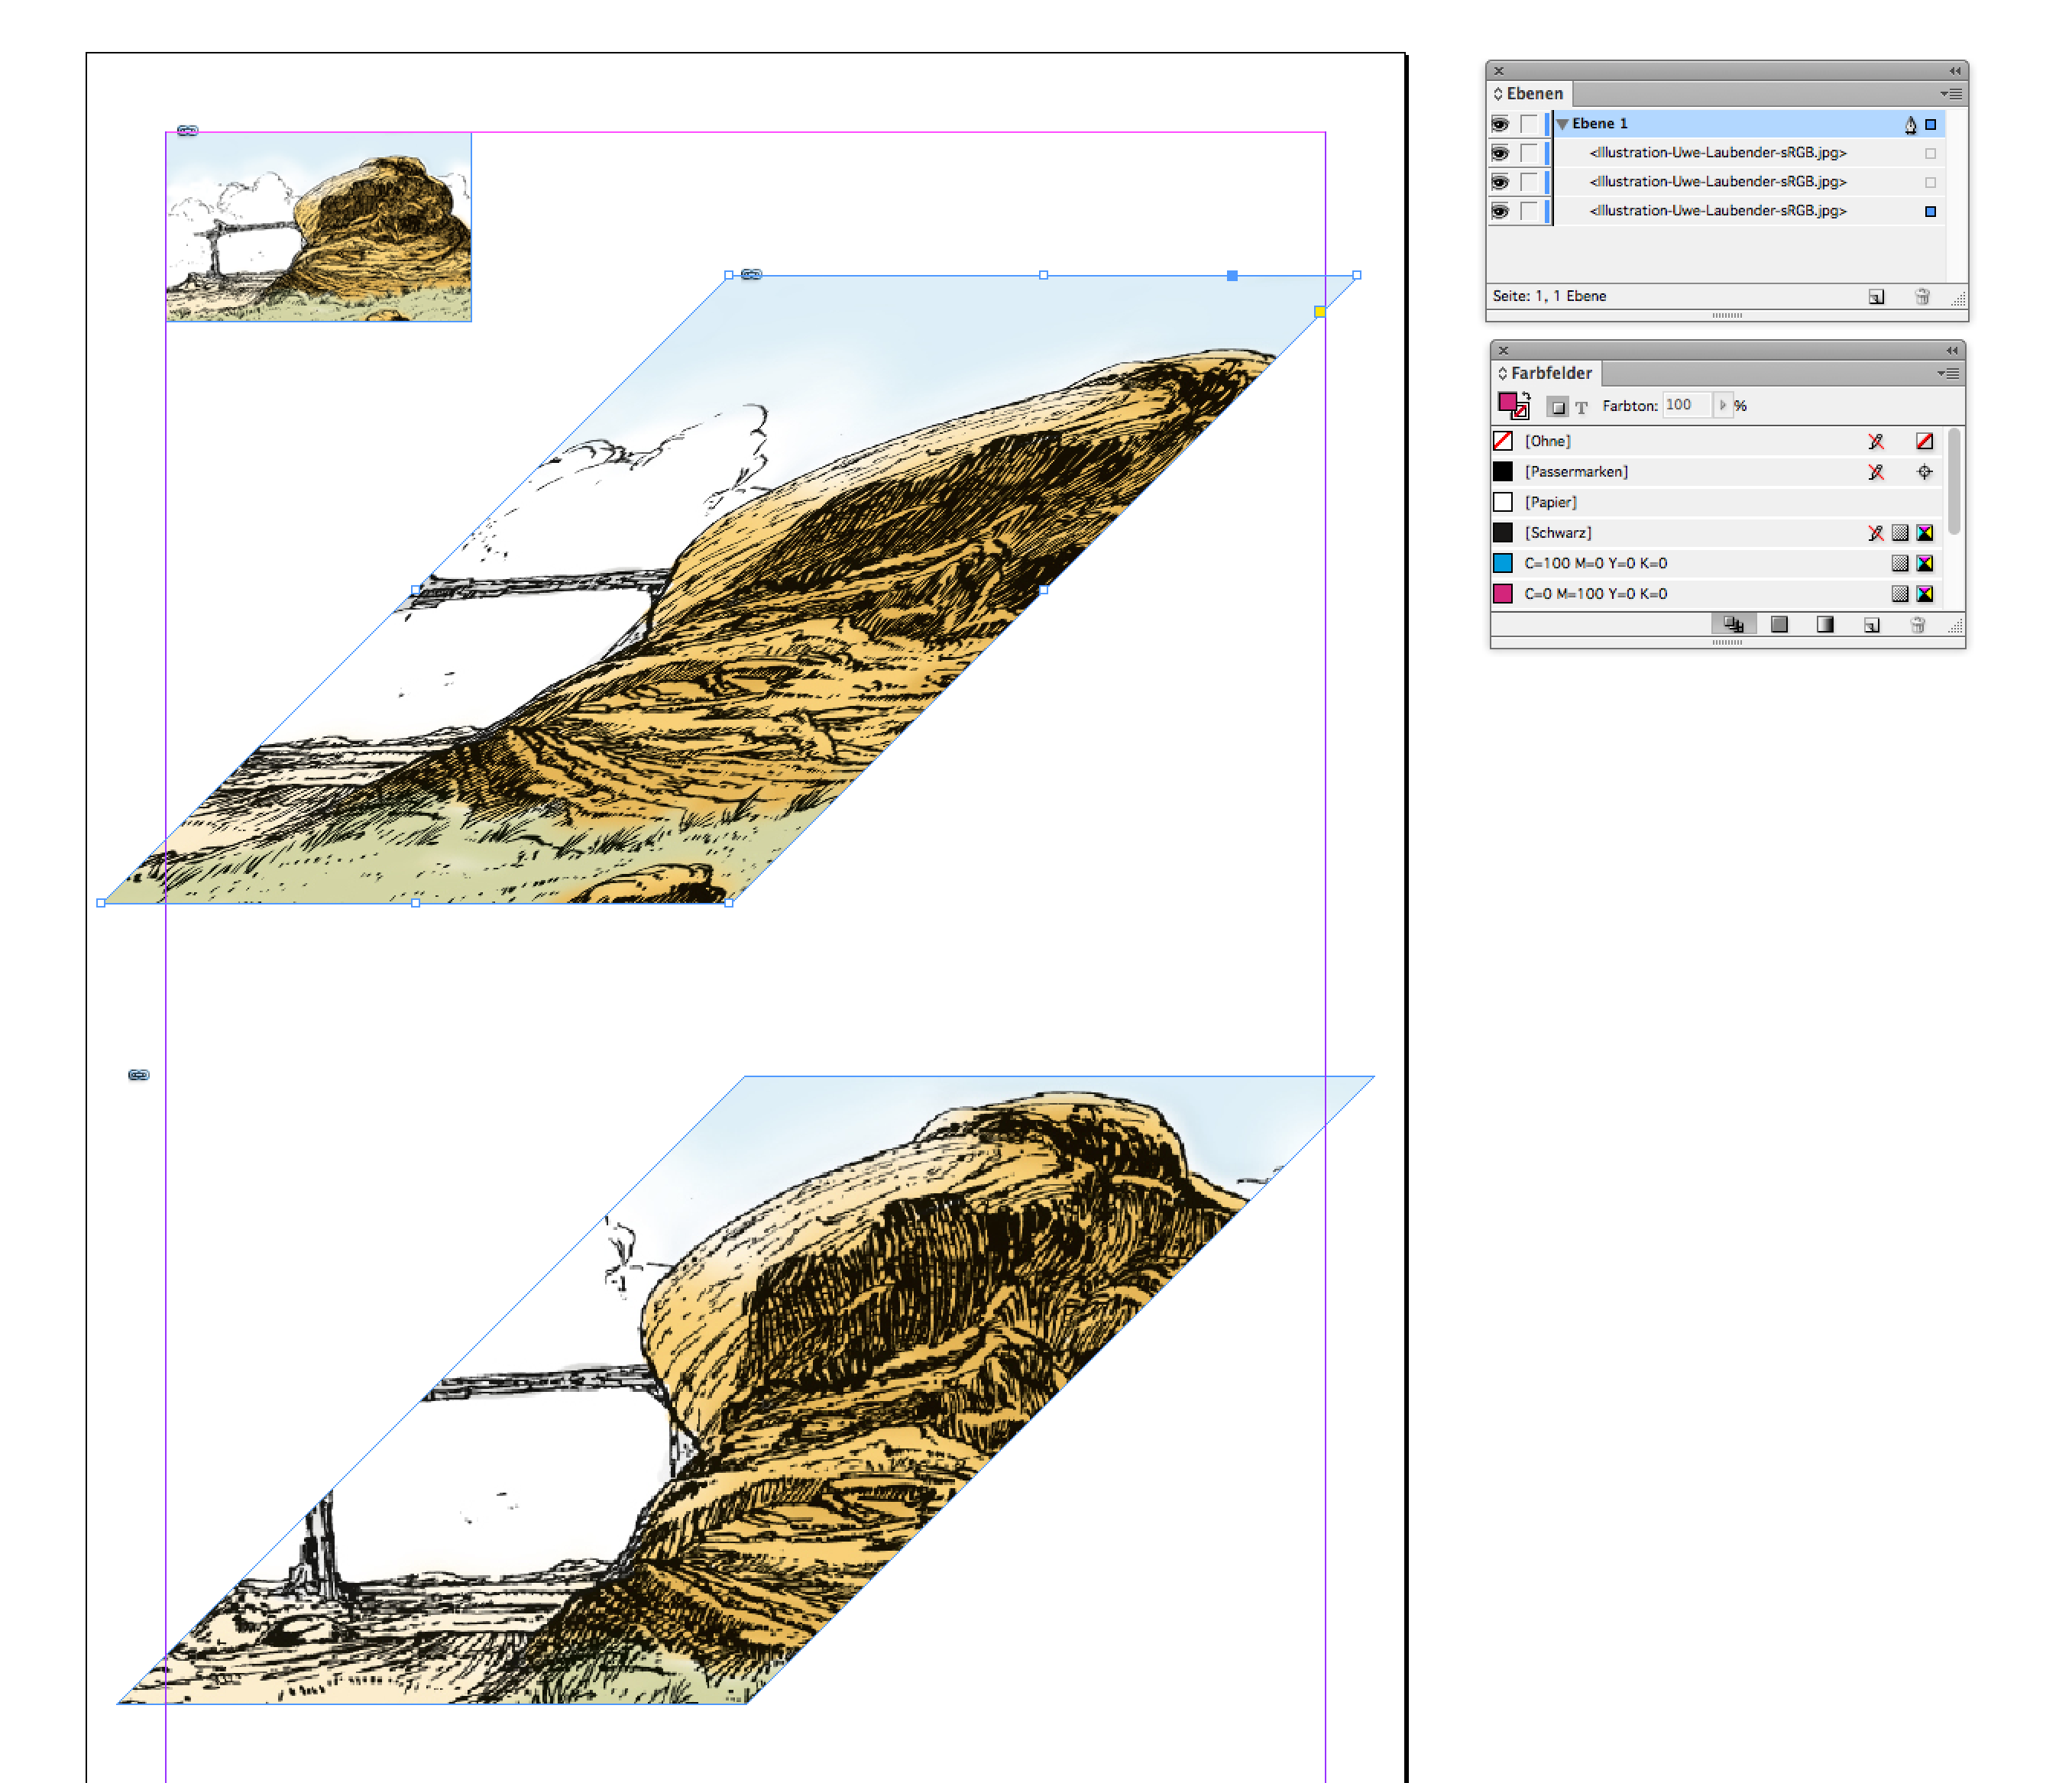
Task: Cycle Ebenen panel size via tab arrows
Action: (1498, 94)
